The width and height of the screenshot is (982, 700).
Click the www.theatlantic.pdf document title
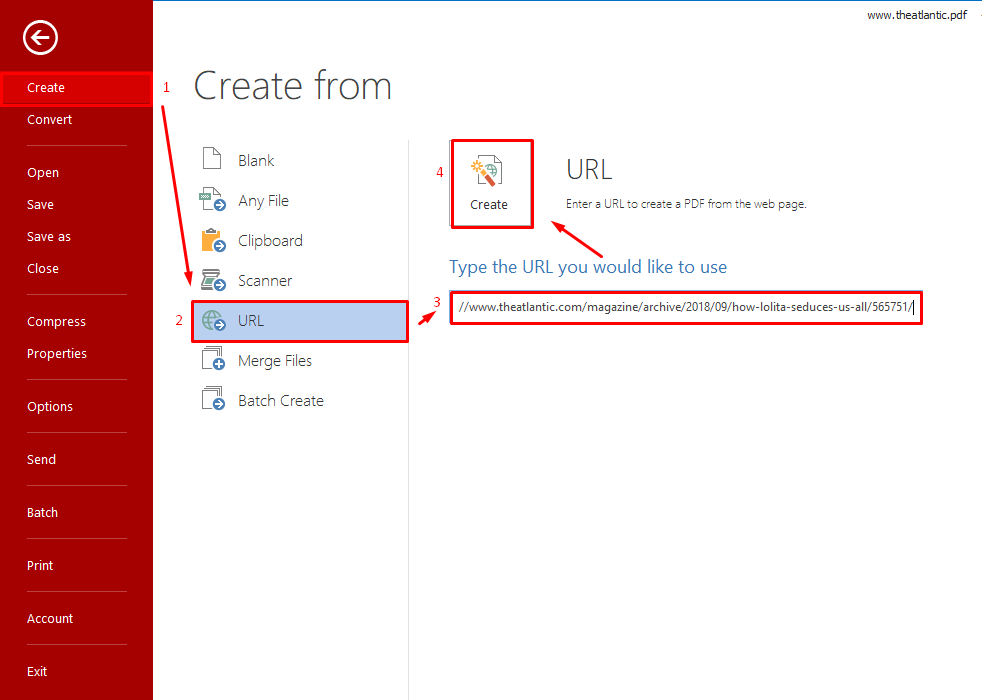click(917, 15)
